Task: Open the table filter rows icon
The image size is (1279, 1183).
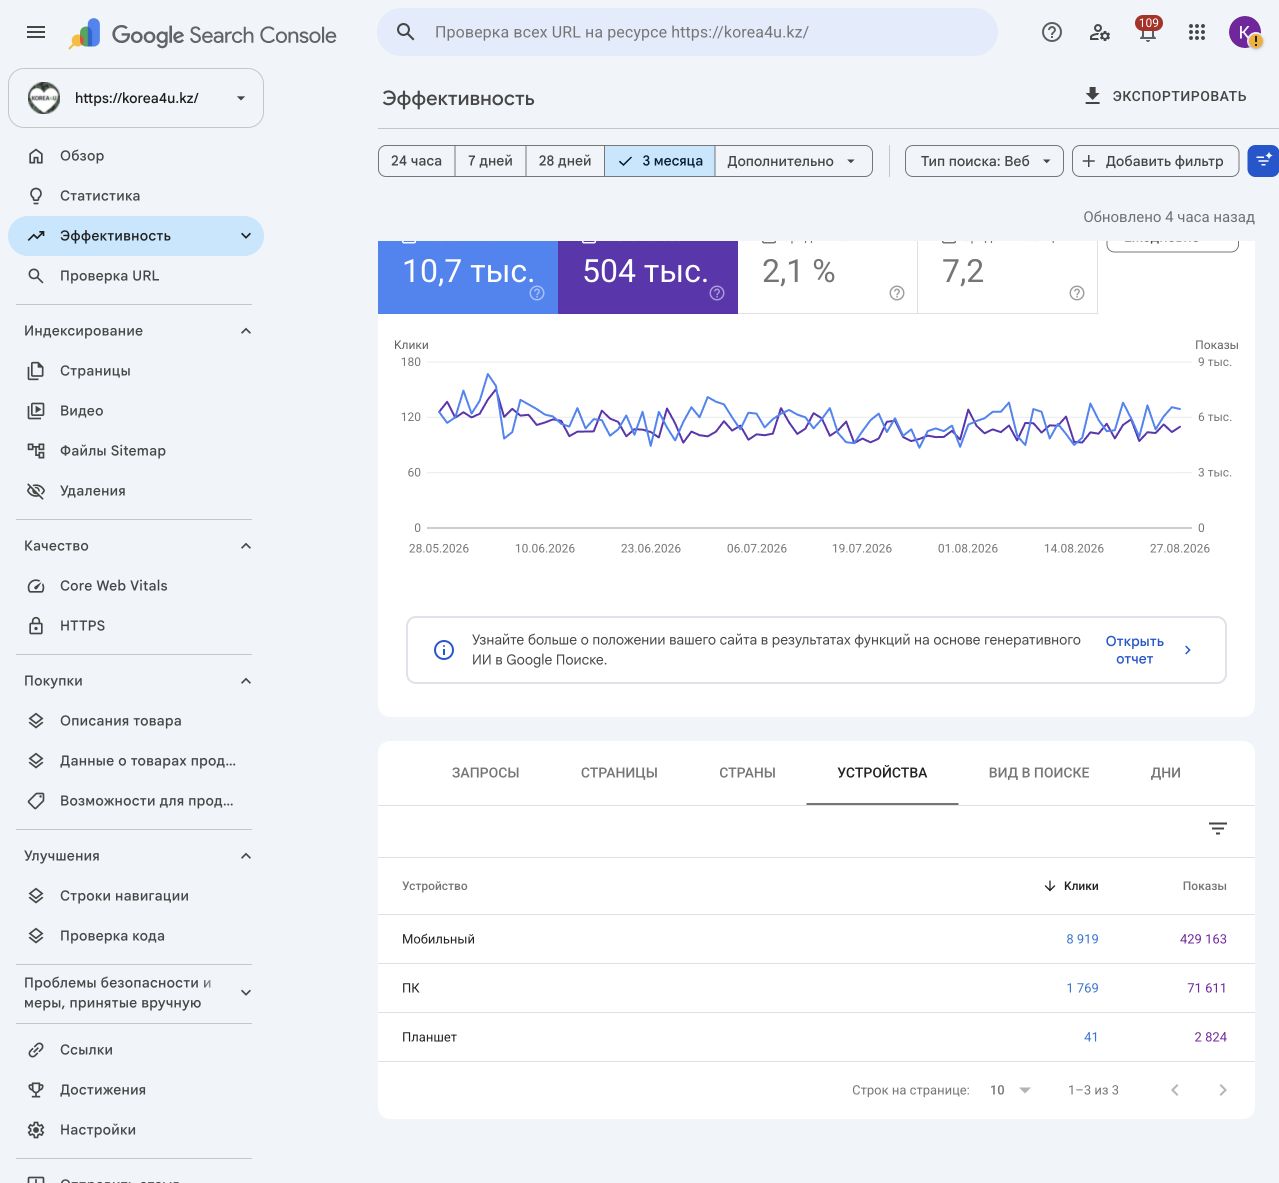Action: [1218, 828]
